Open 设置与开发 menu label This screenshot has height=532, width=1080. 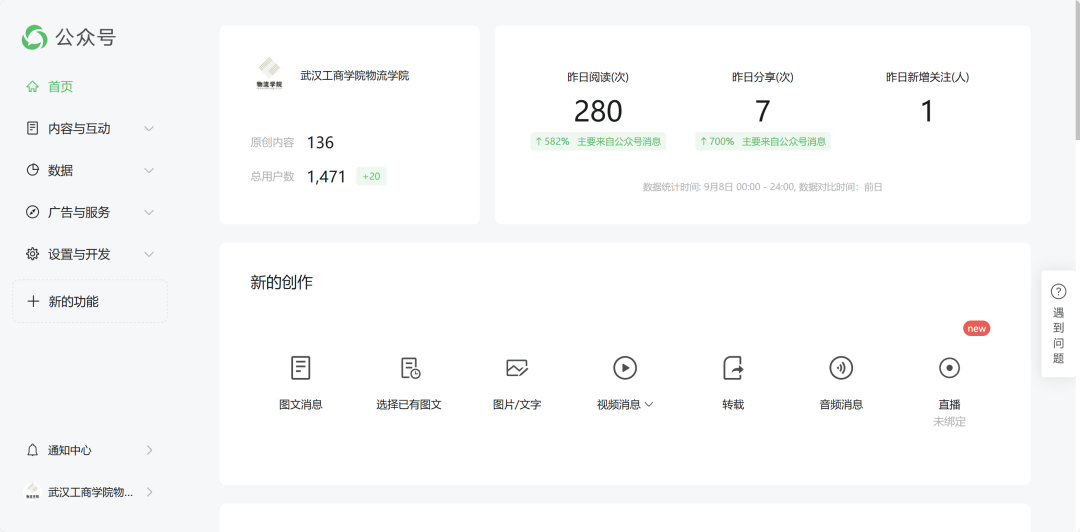(79, 254)
